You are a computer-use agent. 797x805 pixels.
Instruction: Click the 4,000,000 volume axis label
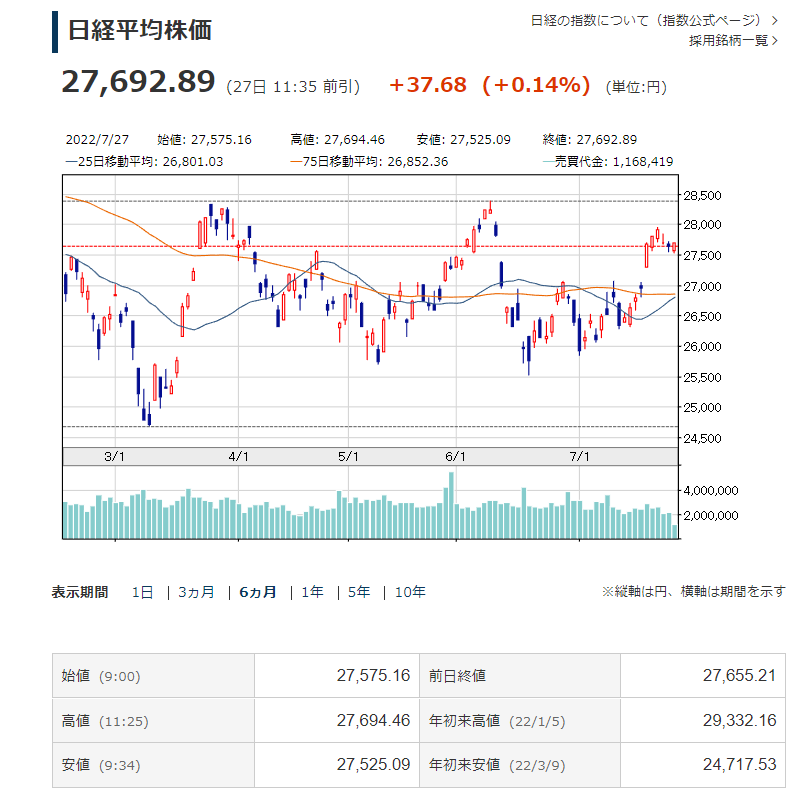tap(711, 490)
